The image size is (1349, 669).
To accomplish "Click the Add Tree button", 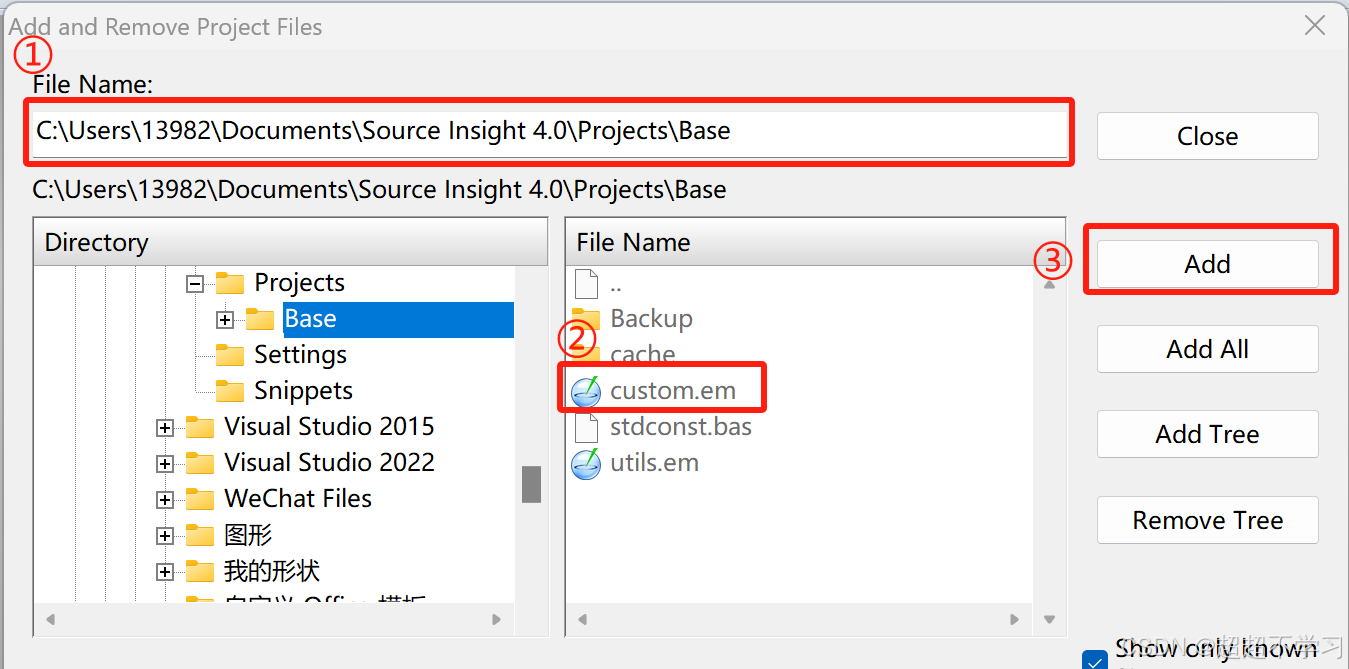I will tap(1207, 435).
